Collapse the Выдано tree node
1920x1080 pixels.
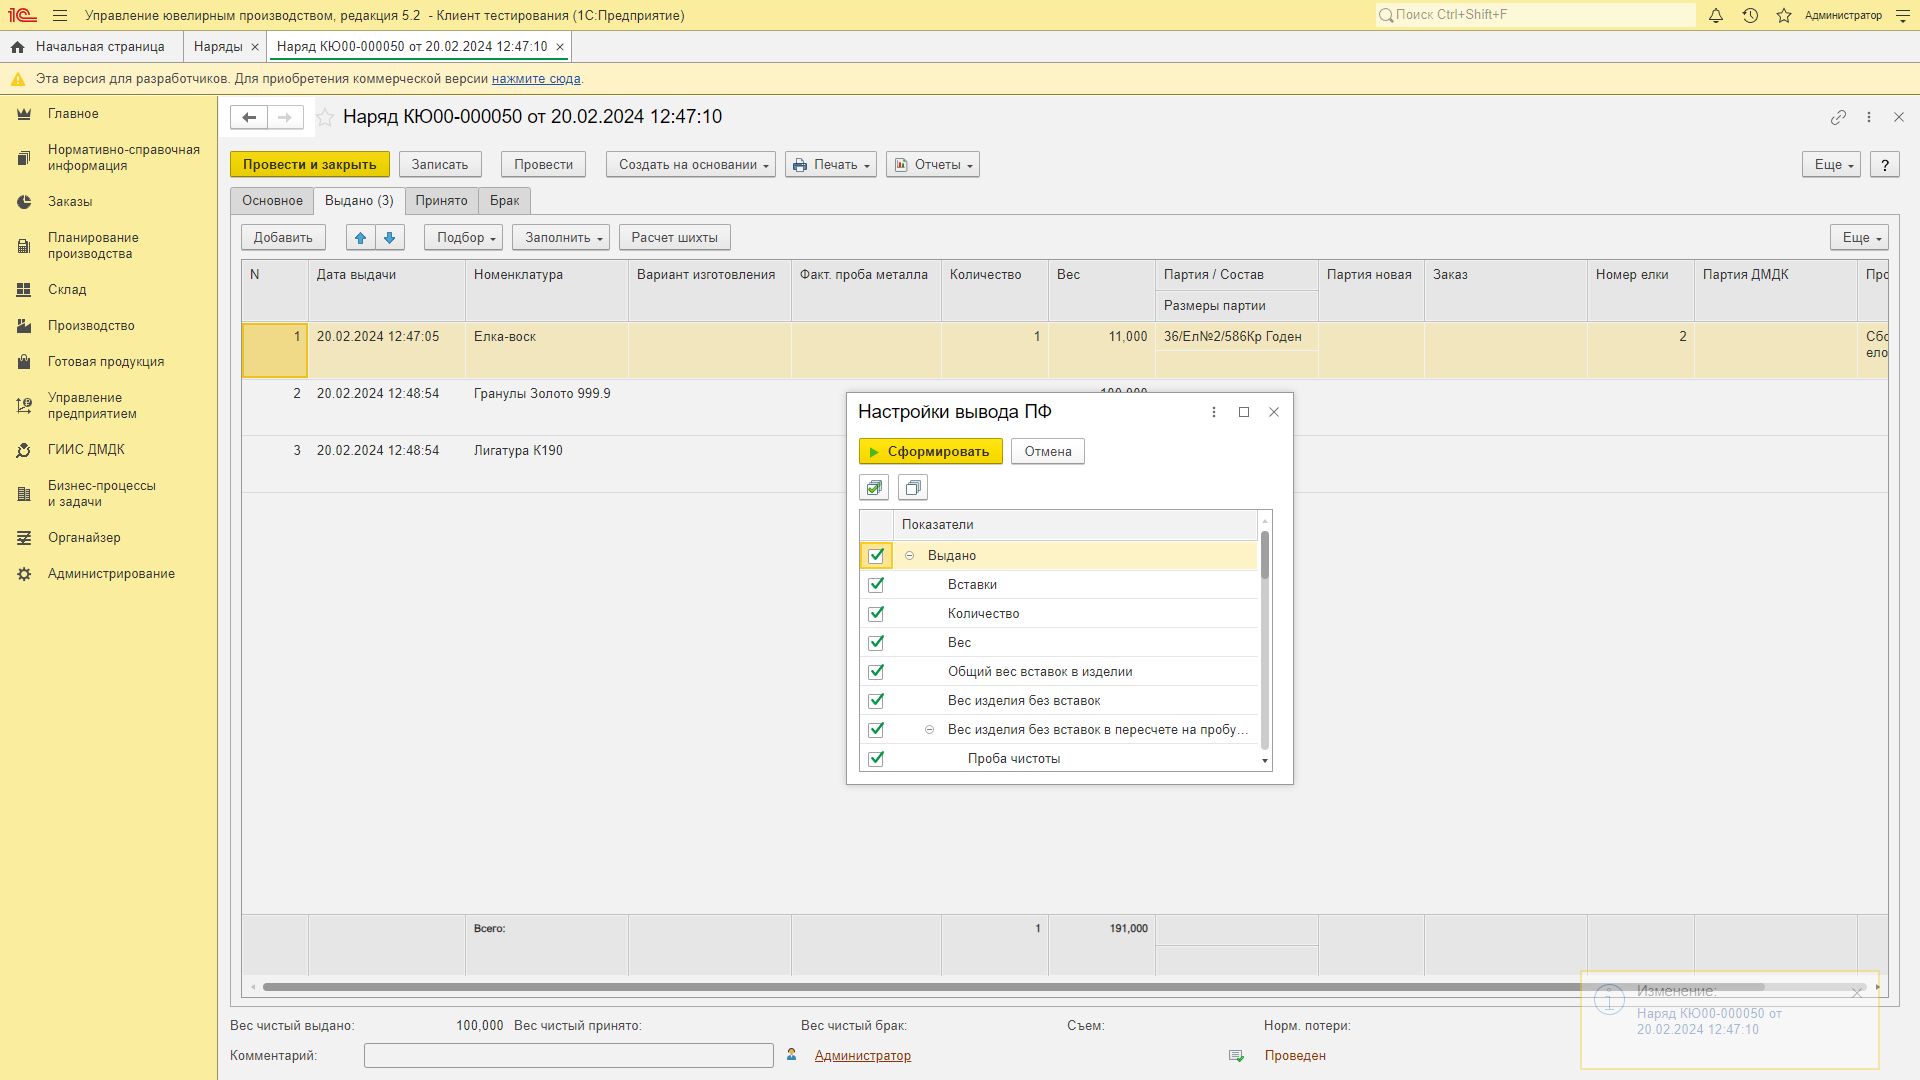pyautogui.click(x=909, y=555)
